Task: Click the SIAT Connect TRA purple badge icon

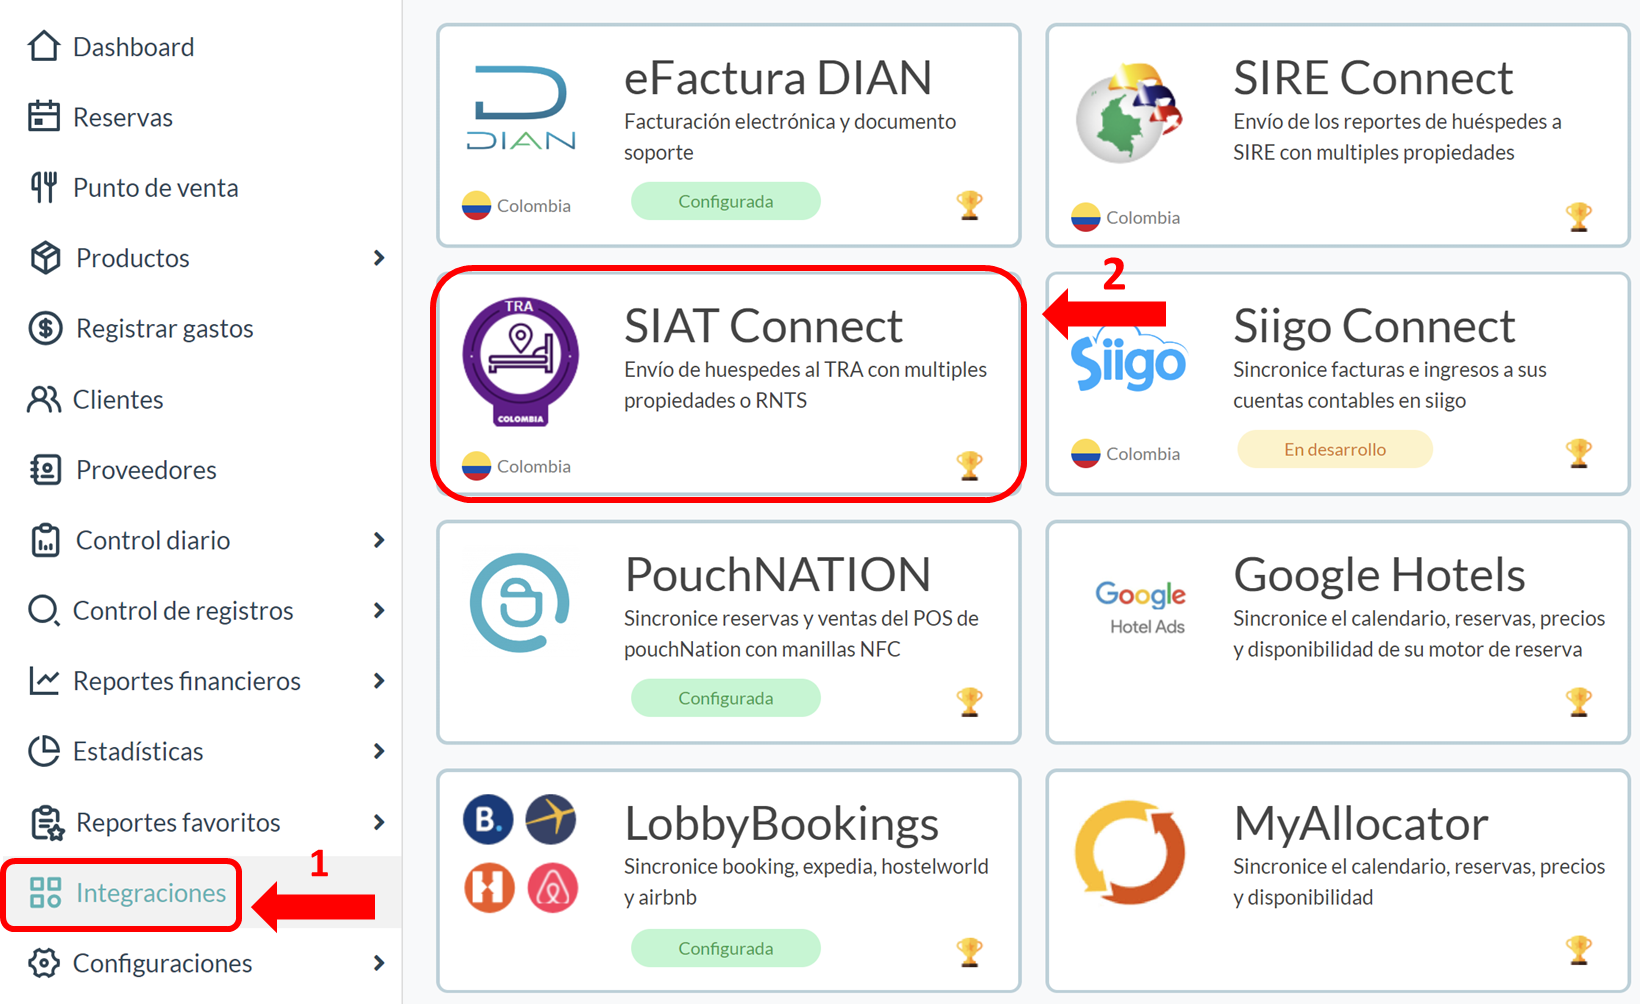Action: pyautogui.click(x=520, y=360)
